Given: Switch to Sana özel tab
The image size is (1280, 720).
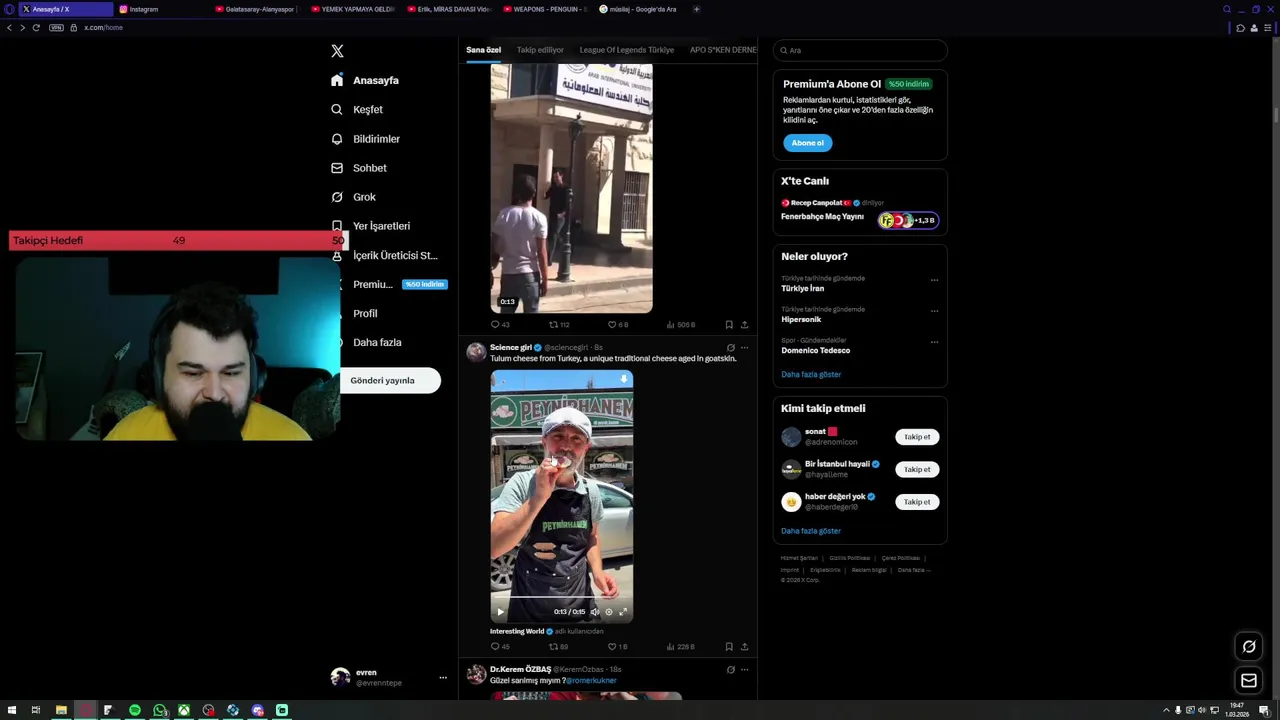Looking at the screenshot, I should pyautogui.click(x=483, y=50).
